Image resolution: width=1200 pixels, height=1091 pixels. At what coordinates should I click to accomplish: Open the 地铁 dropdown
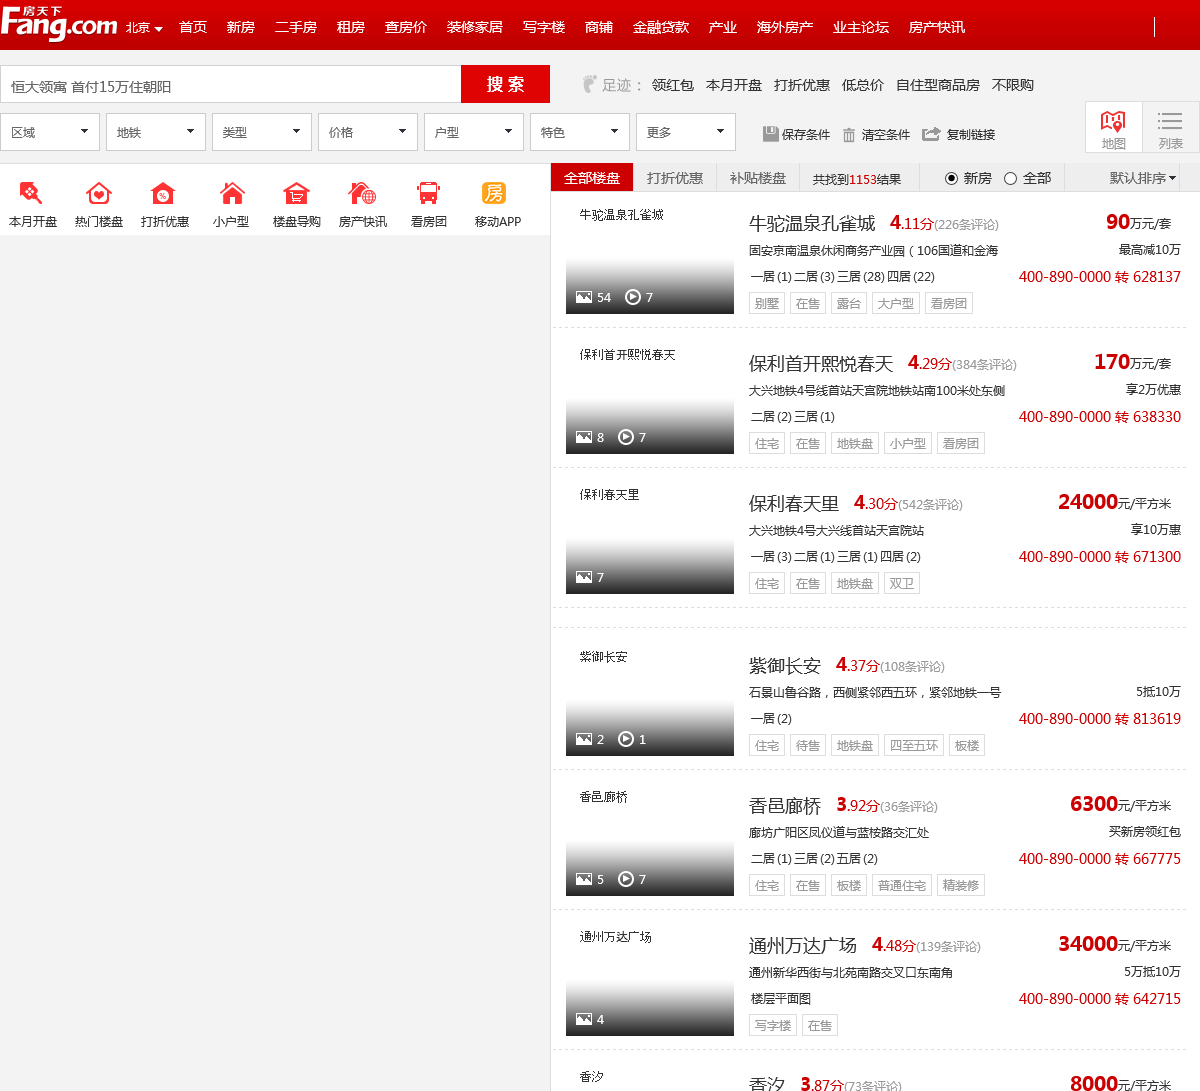coord(156,132)
